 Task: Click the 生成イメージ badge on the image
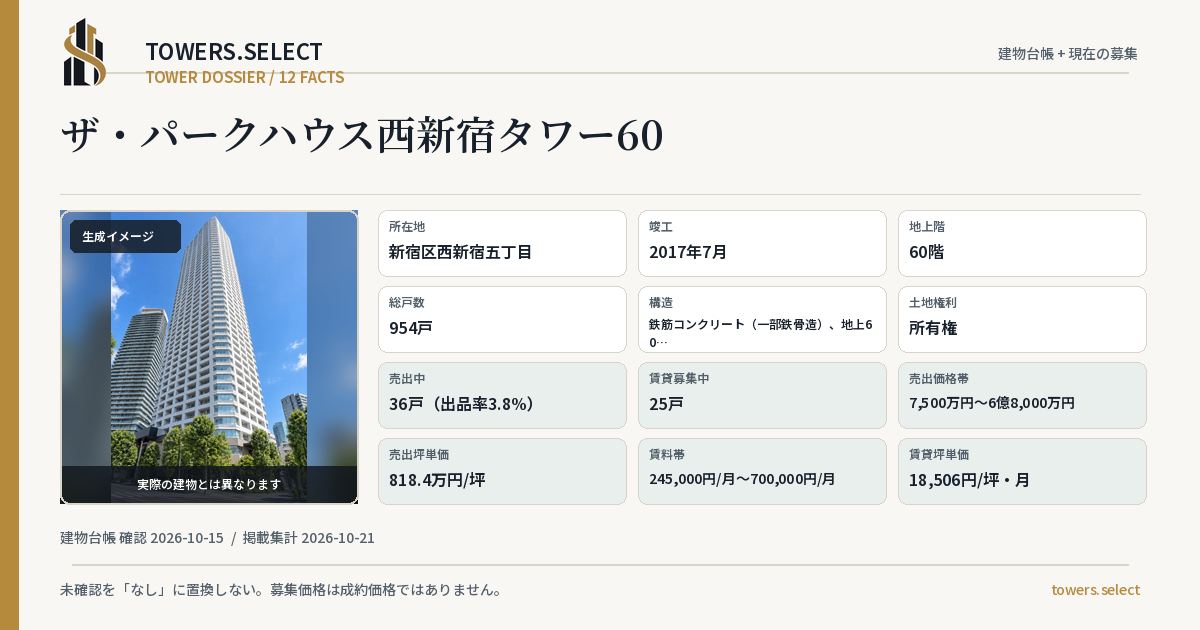[x=125, y=237]
